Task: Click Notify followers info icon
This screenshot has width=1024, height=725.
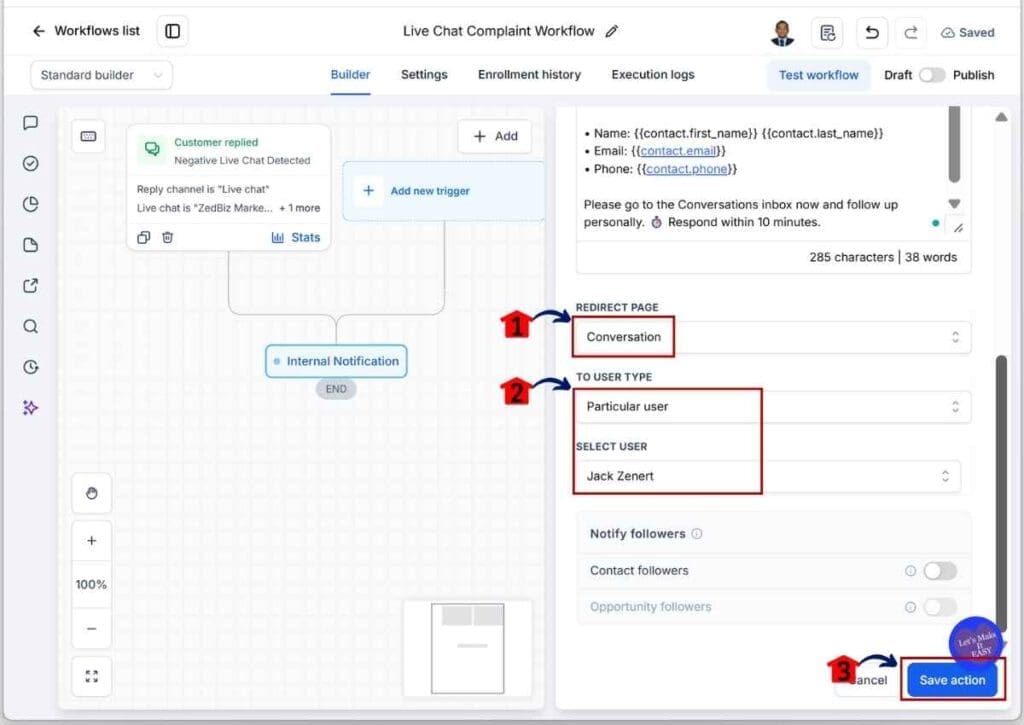Action: [697, 534]
